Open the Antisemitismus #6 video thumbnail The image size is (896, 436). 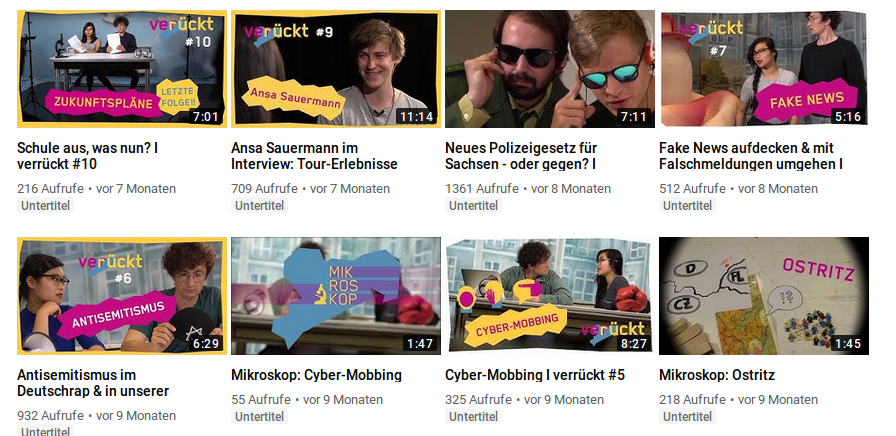click(x=122, y=296)
